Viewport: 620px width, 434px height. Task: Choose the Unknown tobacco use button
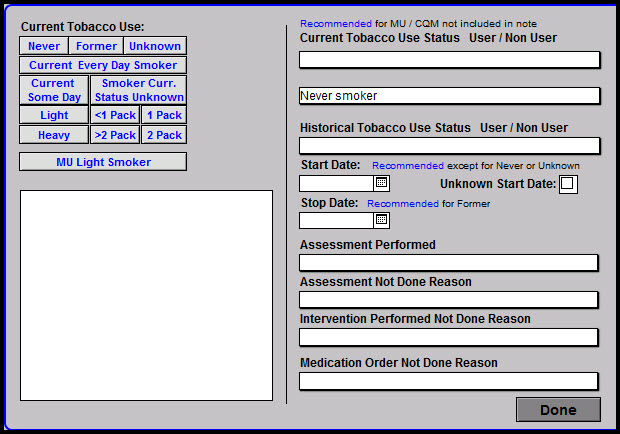[x=154, y=46]
